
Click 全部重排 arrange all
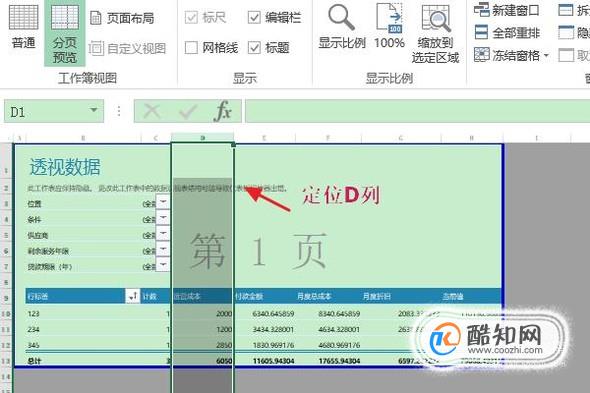[506, 33]
